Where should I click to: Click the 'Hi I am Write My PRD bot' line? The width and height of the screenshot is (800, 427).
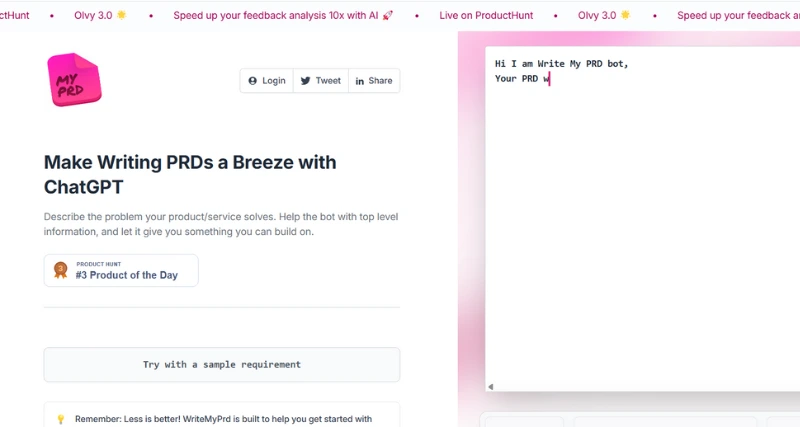pos(562,64)
